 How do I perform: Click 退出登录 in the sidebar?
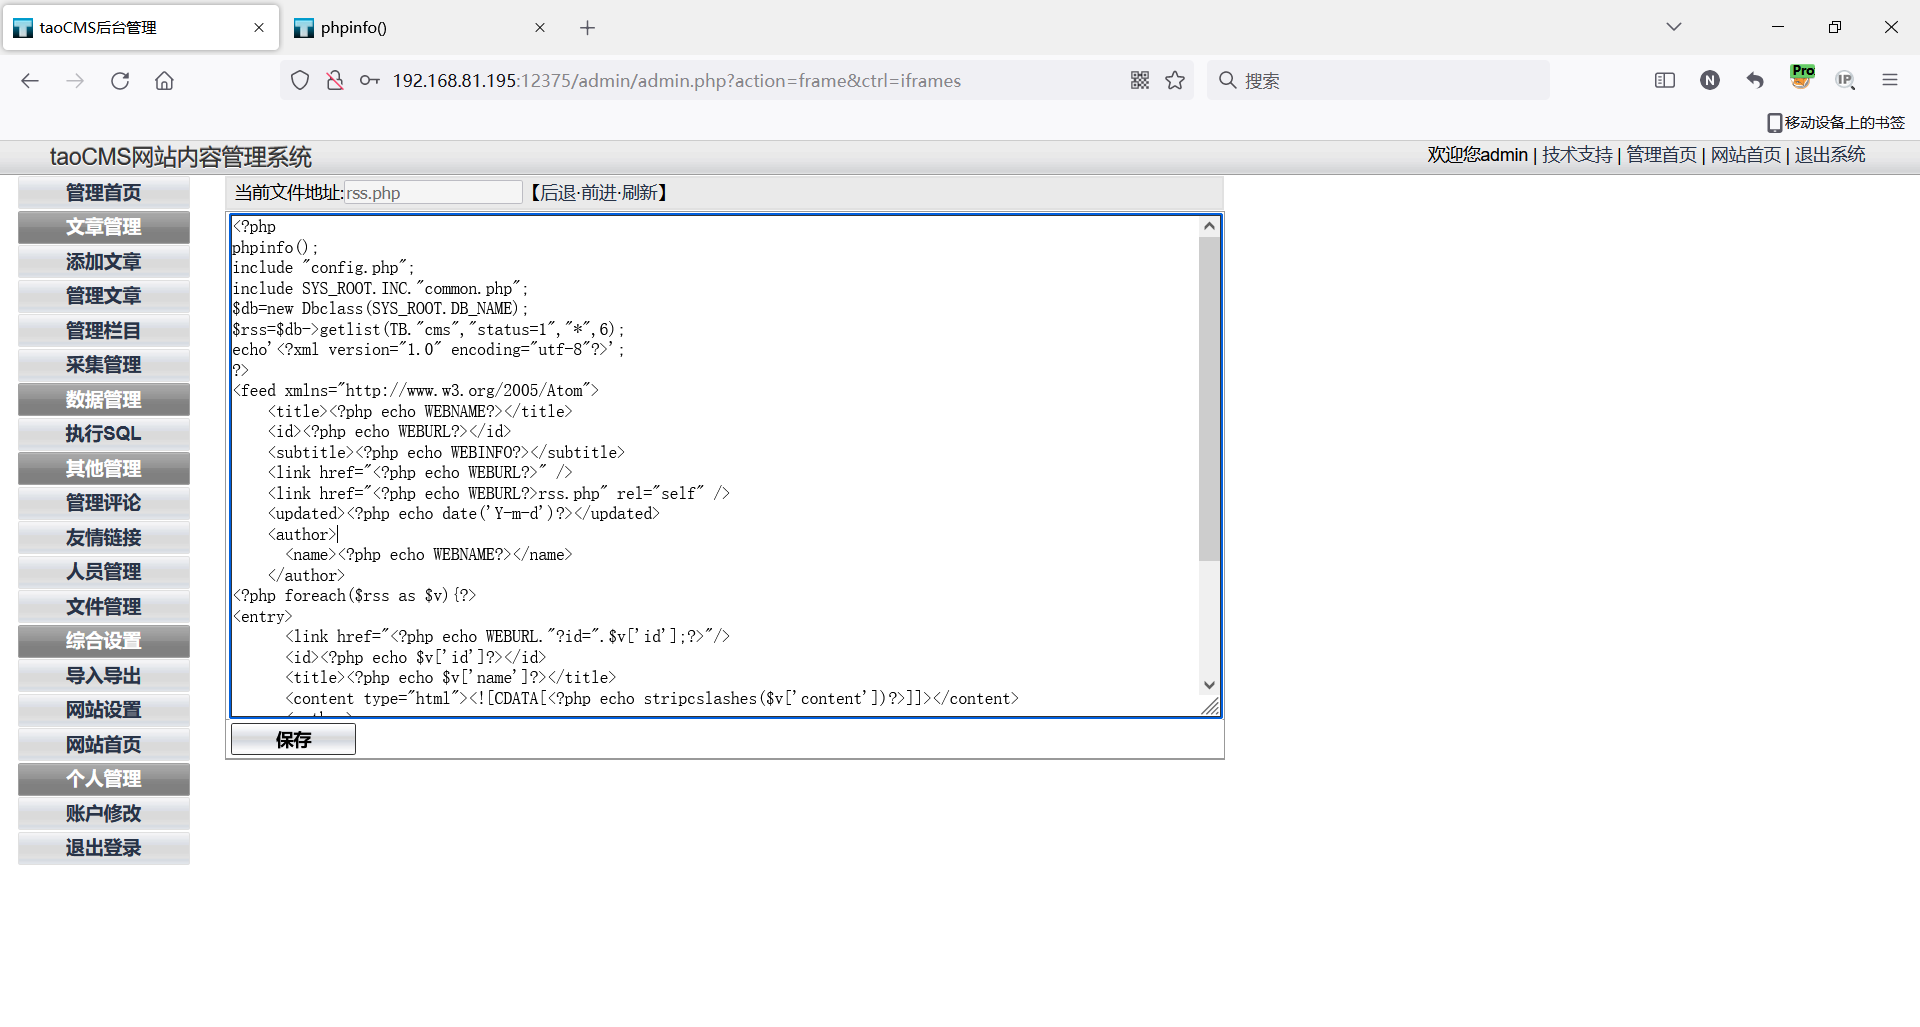(x=104, y=848)
